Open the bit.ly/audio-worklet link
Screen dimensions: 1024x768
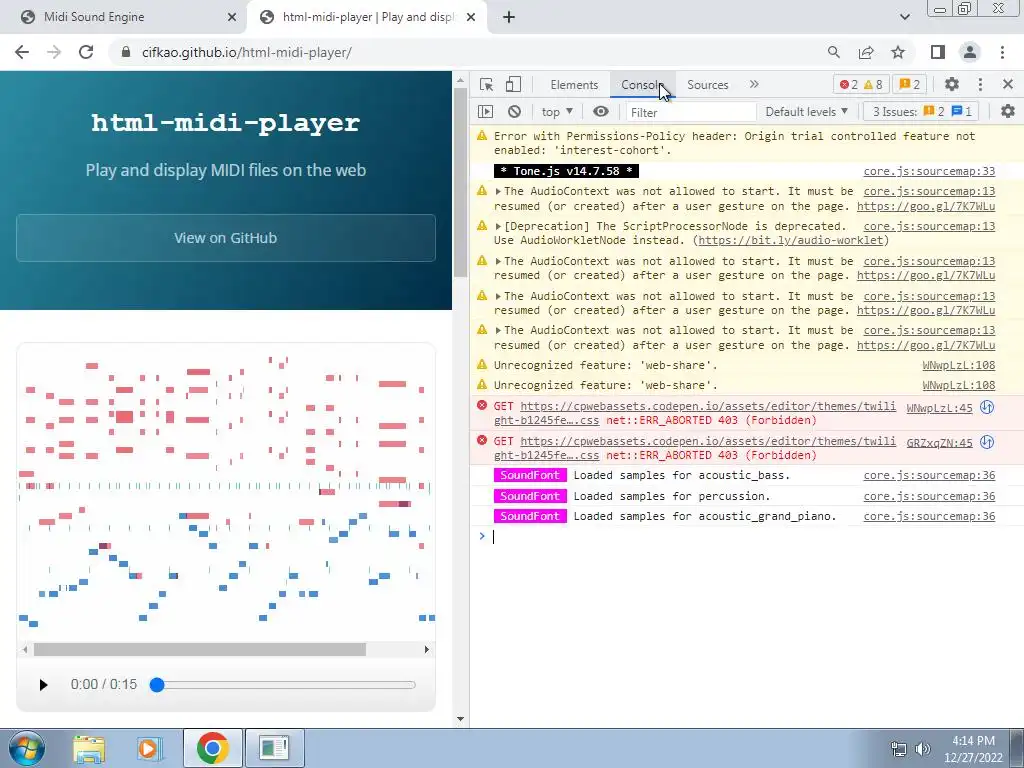click(x=790, y=240)
